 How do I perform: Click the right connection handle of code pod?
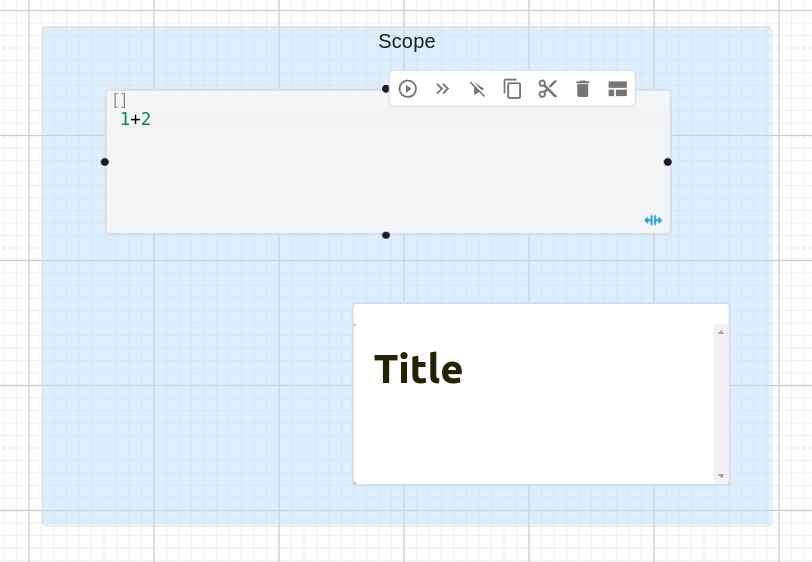(x=668, y=162)
